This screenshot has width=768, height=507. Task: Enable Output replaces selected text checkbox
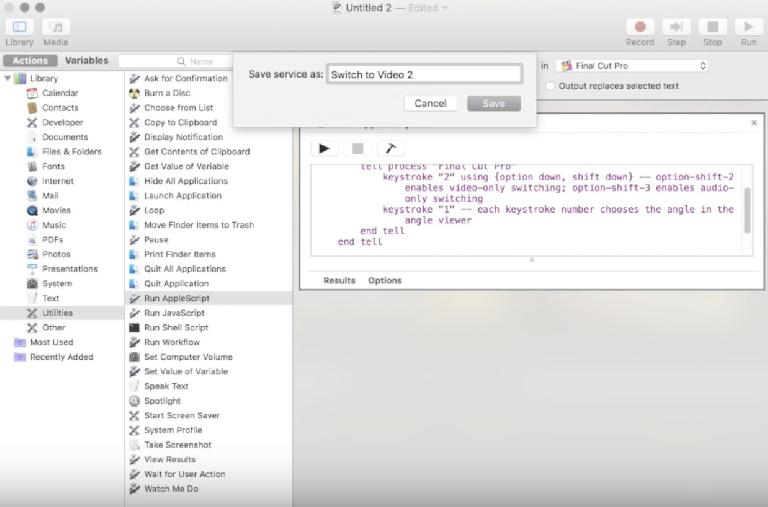(x=551, y=86)
